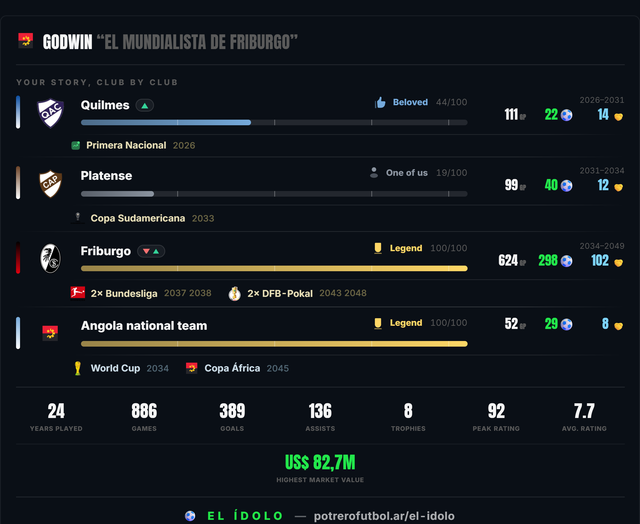Click the 2034–2049 years label
Image resolution: width=640 pixels, height=524 pixels.
pyautogui.click(x=602, y=246)
